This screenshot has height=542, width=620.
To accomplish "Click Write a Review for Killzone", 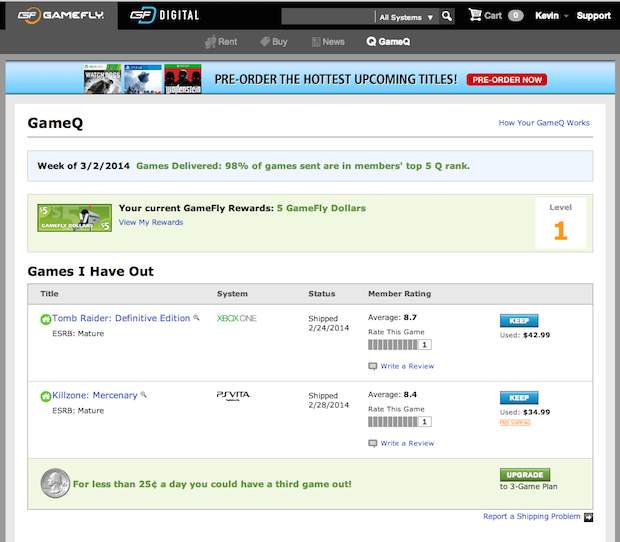I will [x=407, y=443].
